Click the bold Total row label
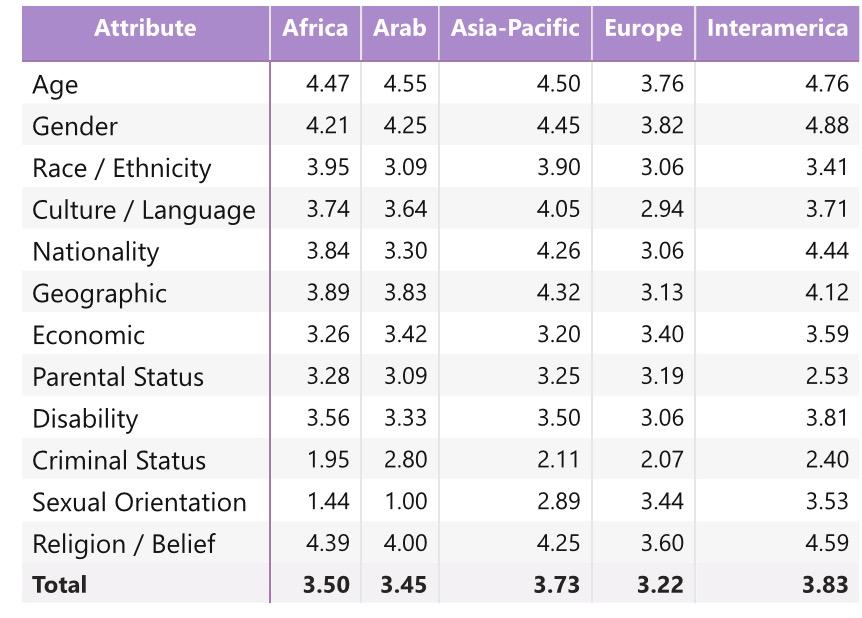Image resolution: width=862 pixels, height=618 pixels. point(60,584)
